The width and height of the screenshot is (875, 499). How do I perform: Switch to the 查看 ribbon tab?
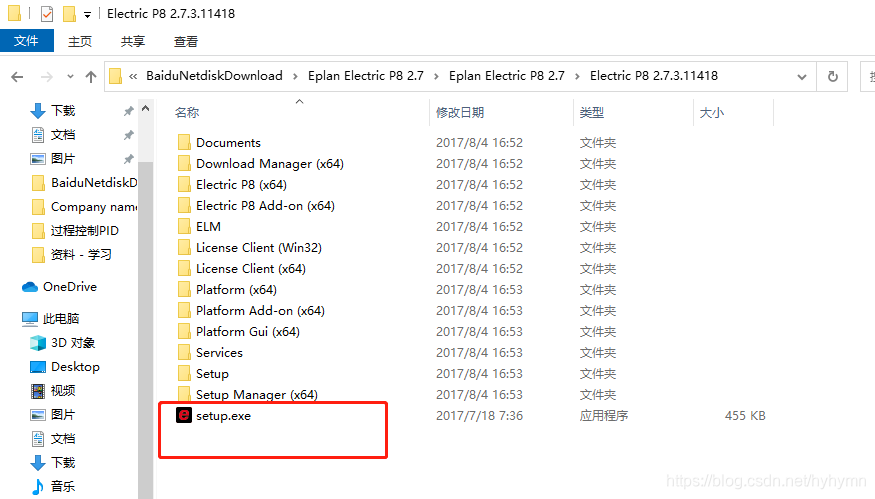[x=186, y=41]
